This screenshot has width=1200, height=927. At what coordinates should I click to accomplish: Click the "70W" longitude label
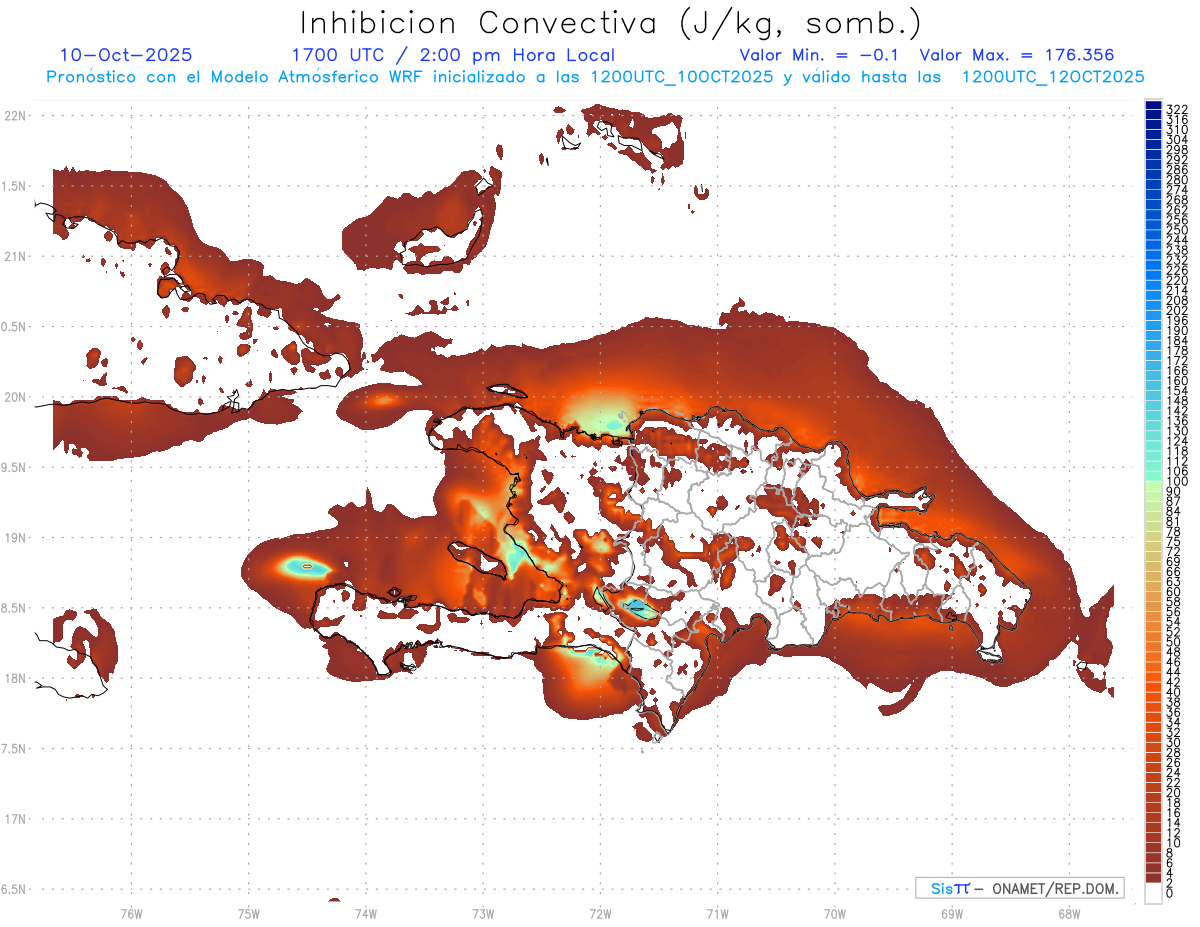834,912
